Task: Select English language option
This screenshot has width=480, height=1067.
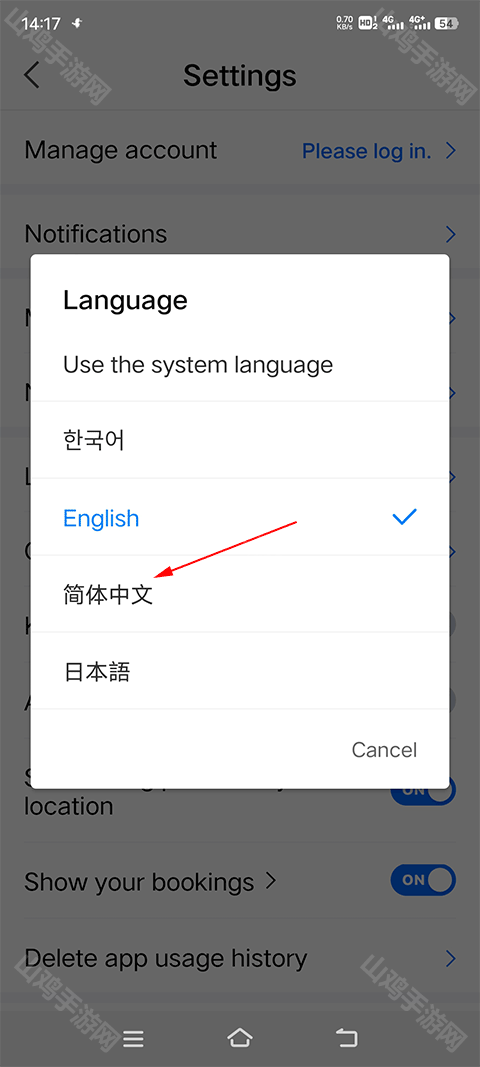Action: pos(240,517)
